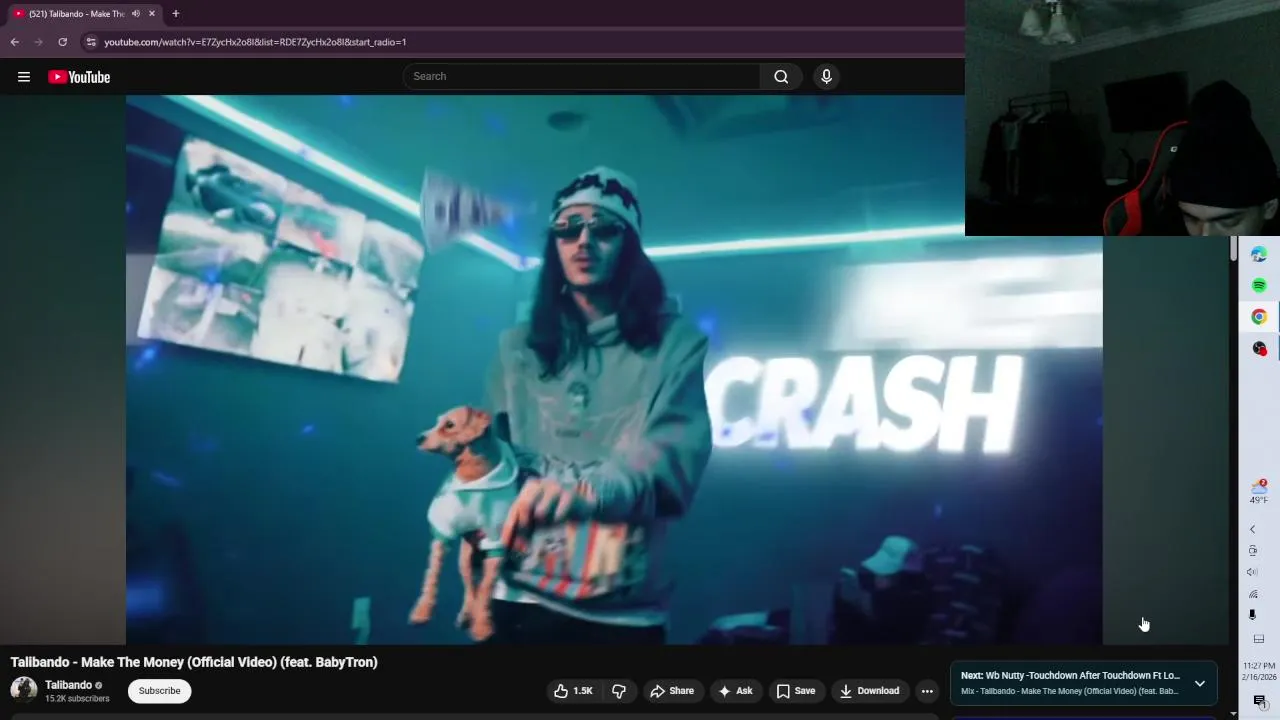The width and height of the screenshot is (1280, 720).
Task: Open Talibando channel avatar
Action: click(24, 690)
